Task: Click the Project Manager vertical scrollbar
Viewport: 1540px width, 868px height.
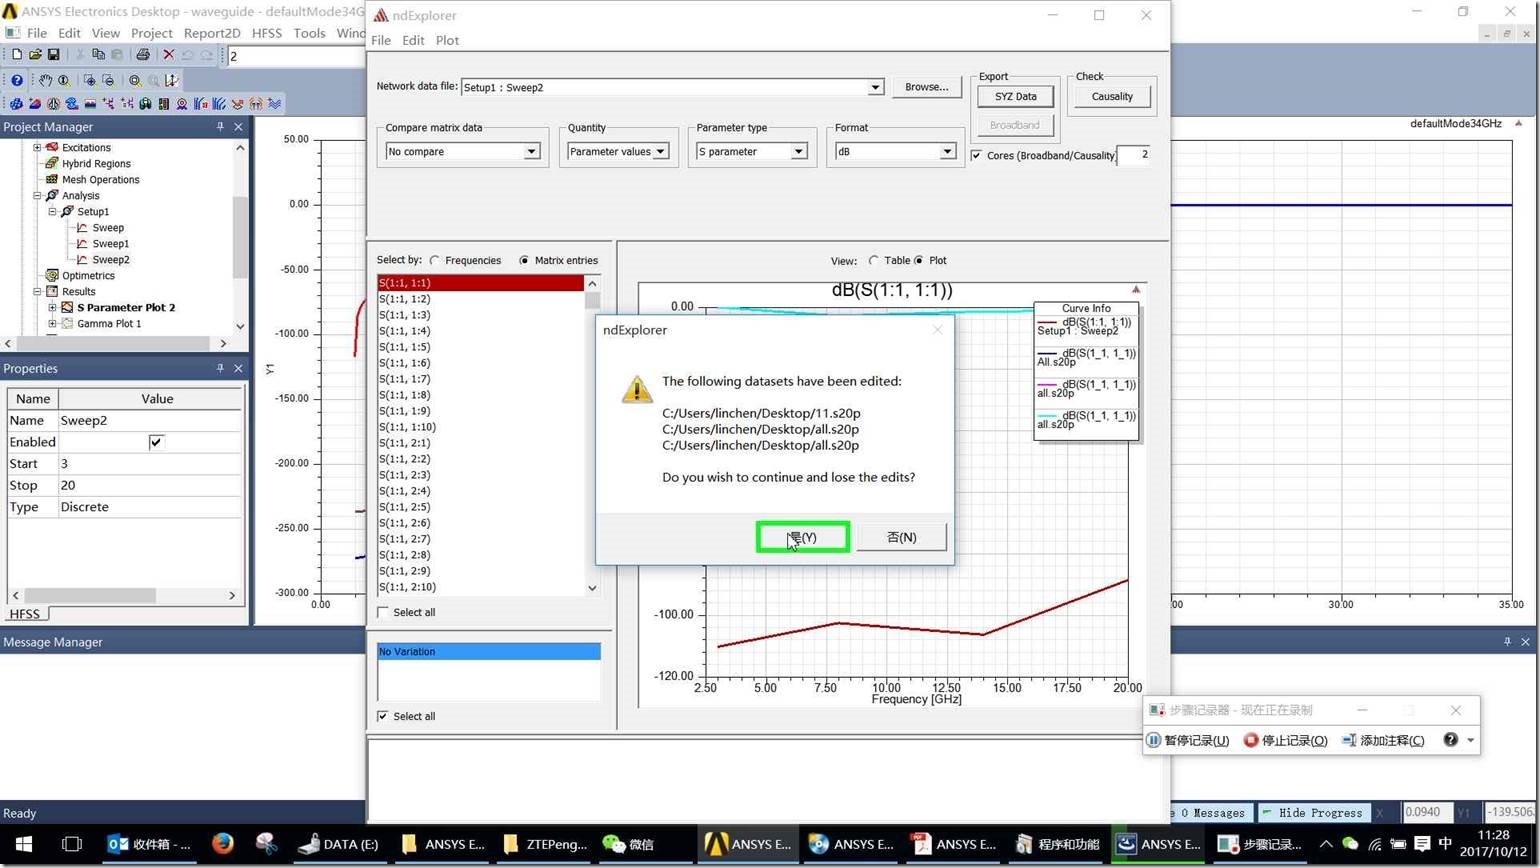Action: pyautogui.click(x=240, y=236)
